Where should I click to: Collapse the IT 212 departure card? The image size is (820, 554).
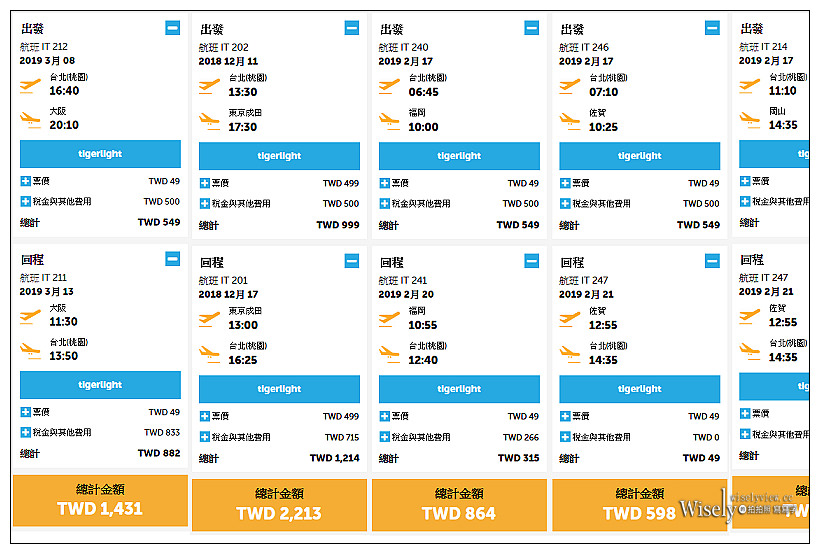point(173,28)
